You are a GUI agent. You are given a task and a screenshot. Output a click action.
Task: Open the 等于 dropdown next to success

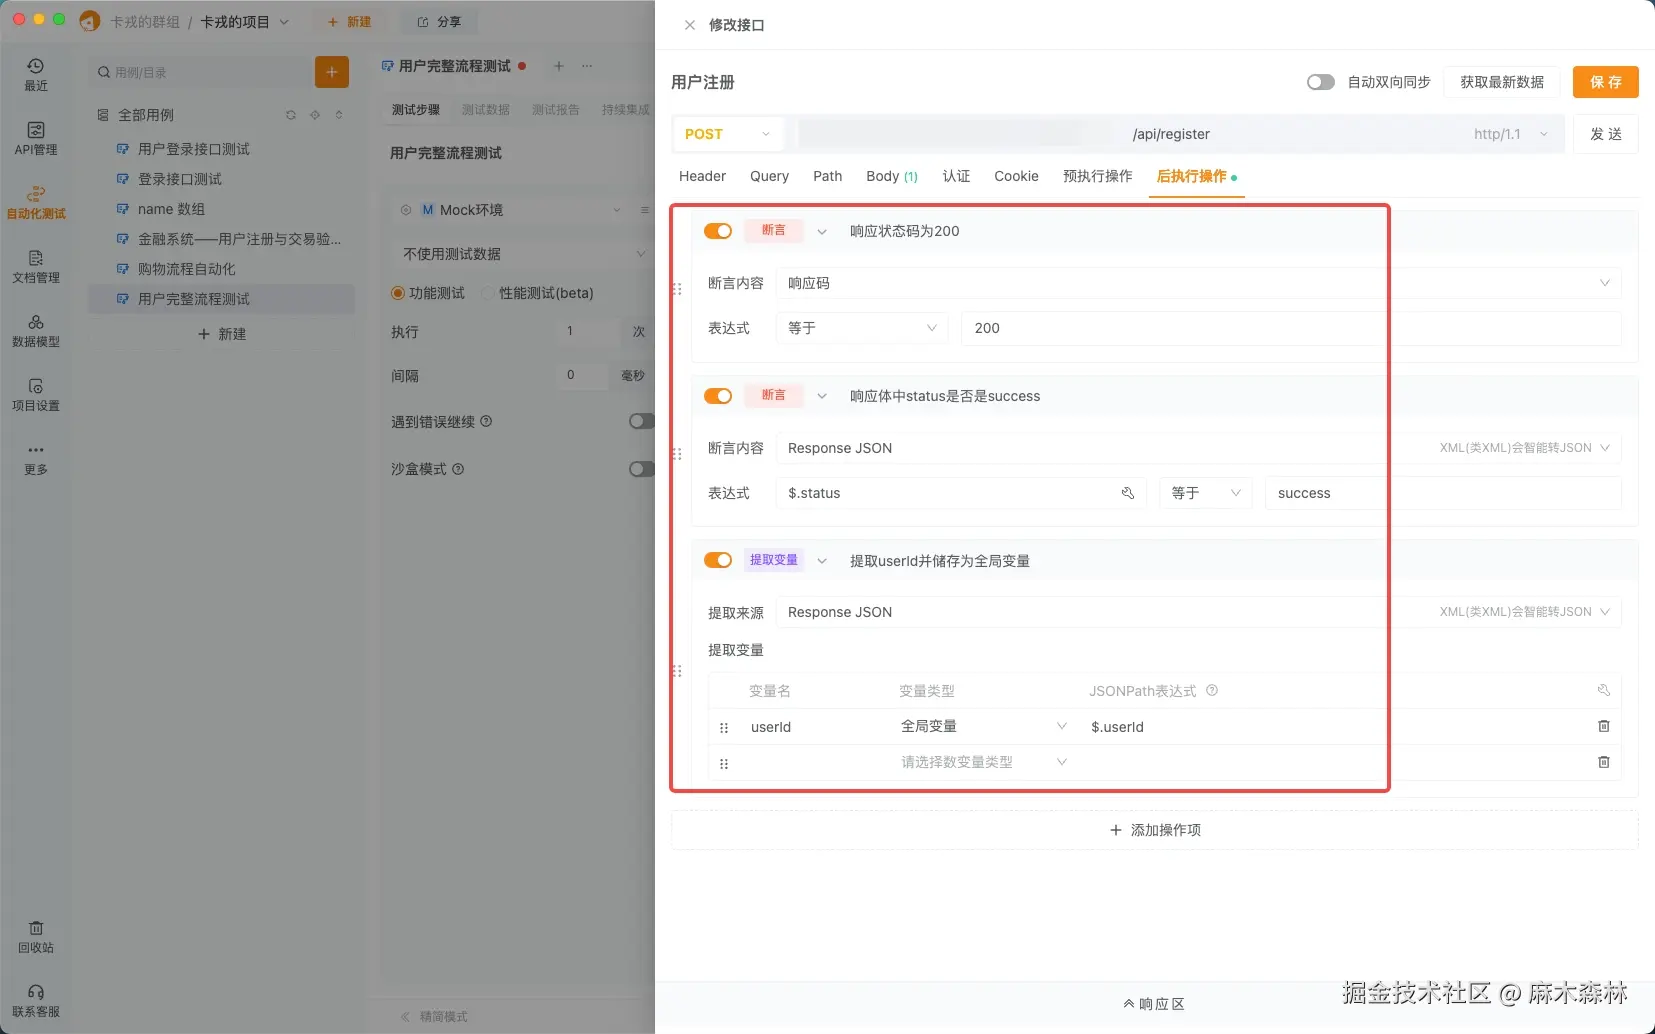1206,493
